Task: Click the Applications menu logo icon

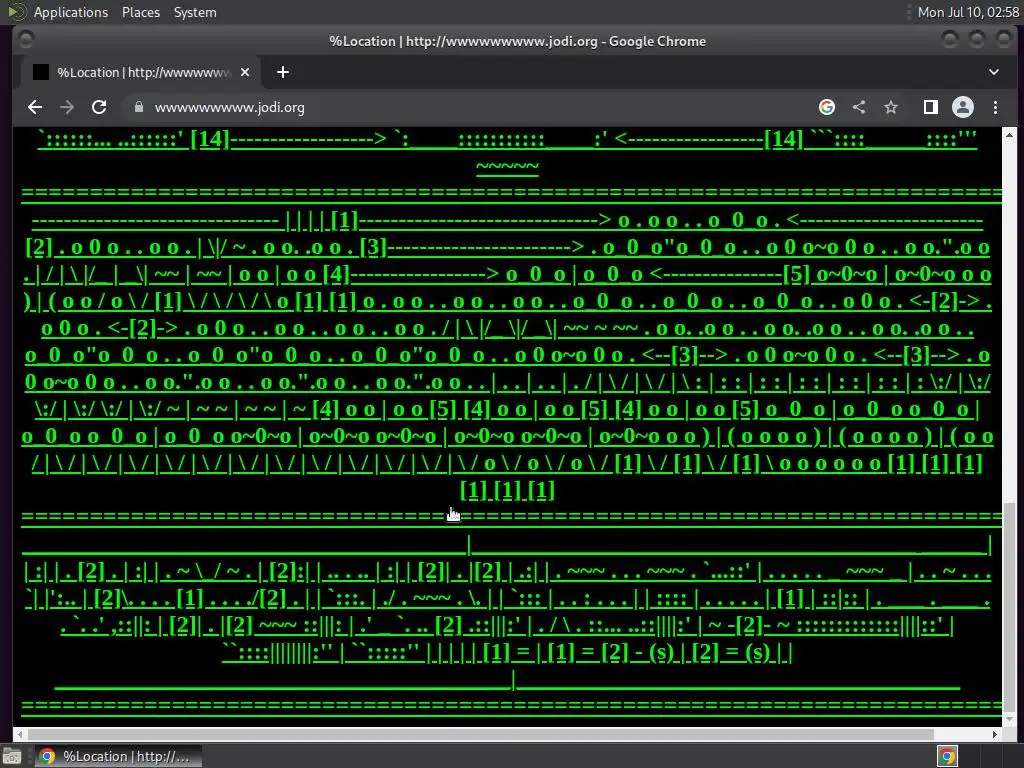Action: 16,12
